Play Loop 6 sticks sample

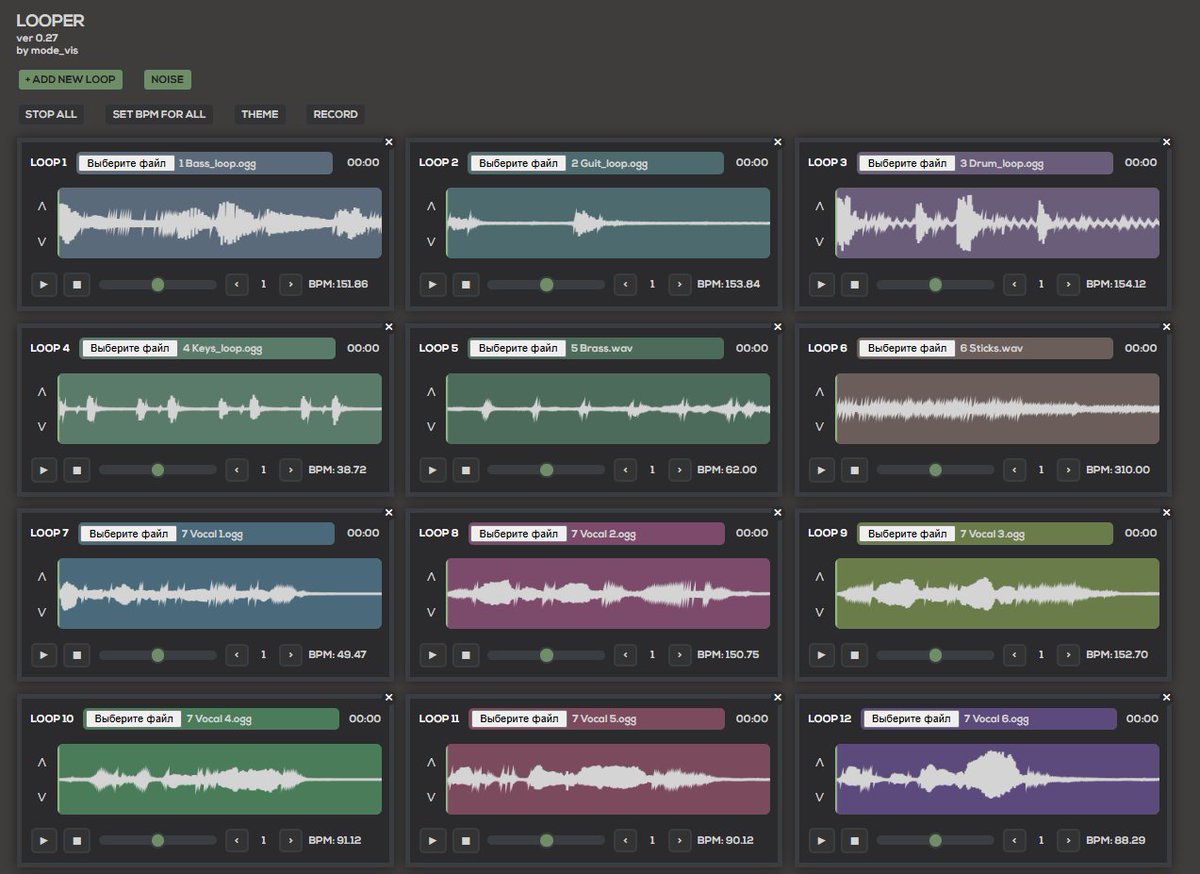(821, 470)
